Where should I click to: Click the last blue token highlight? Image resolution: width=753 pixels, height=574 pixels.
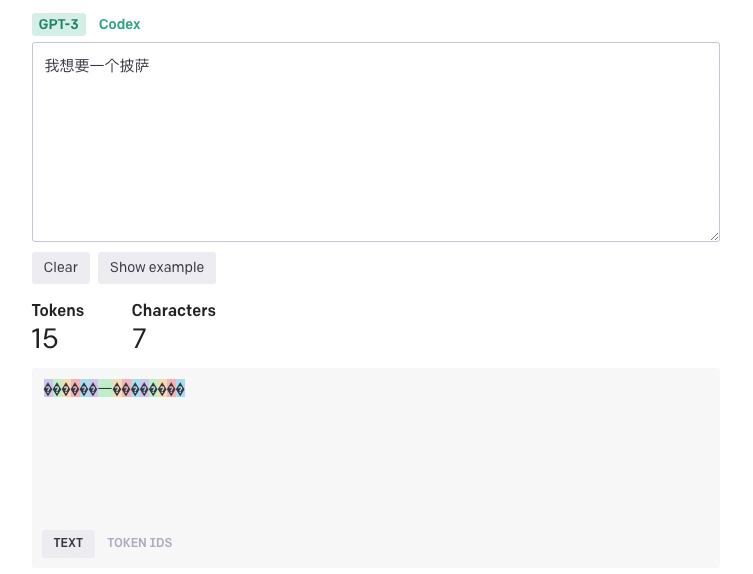[x=181, y=388]
